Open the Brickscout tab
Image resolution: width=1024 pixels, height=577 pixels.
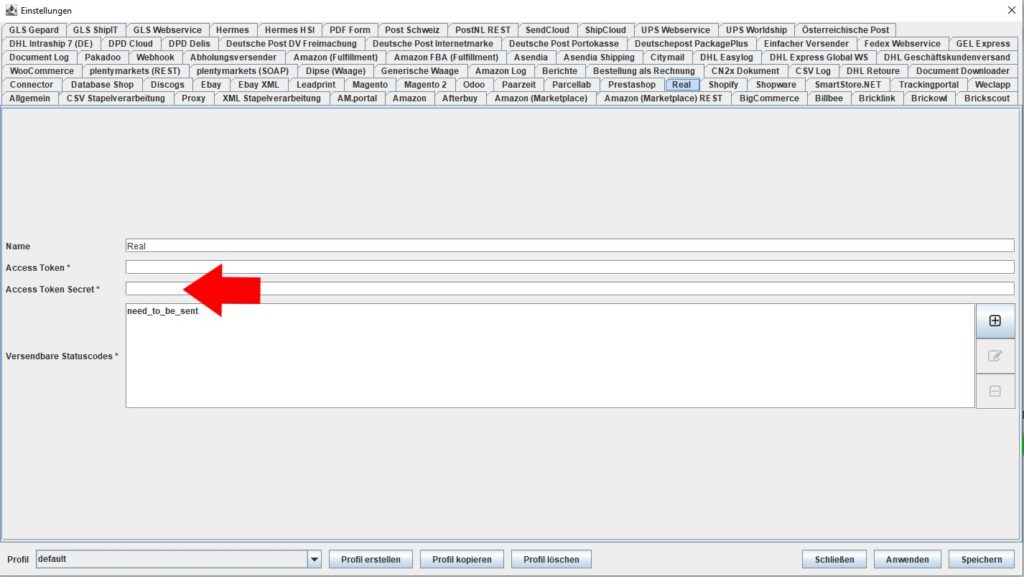pos(986,98)
